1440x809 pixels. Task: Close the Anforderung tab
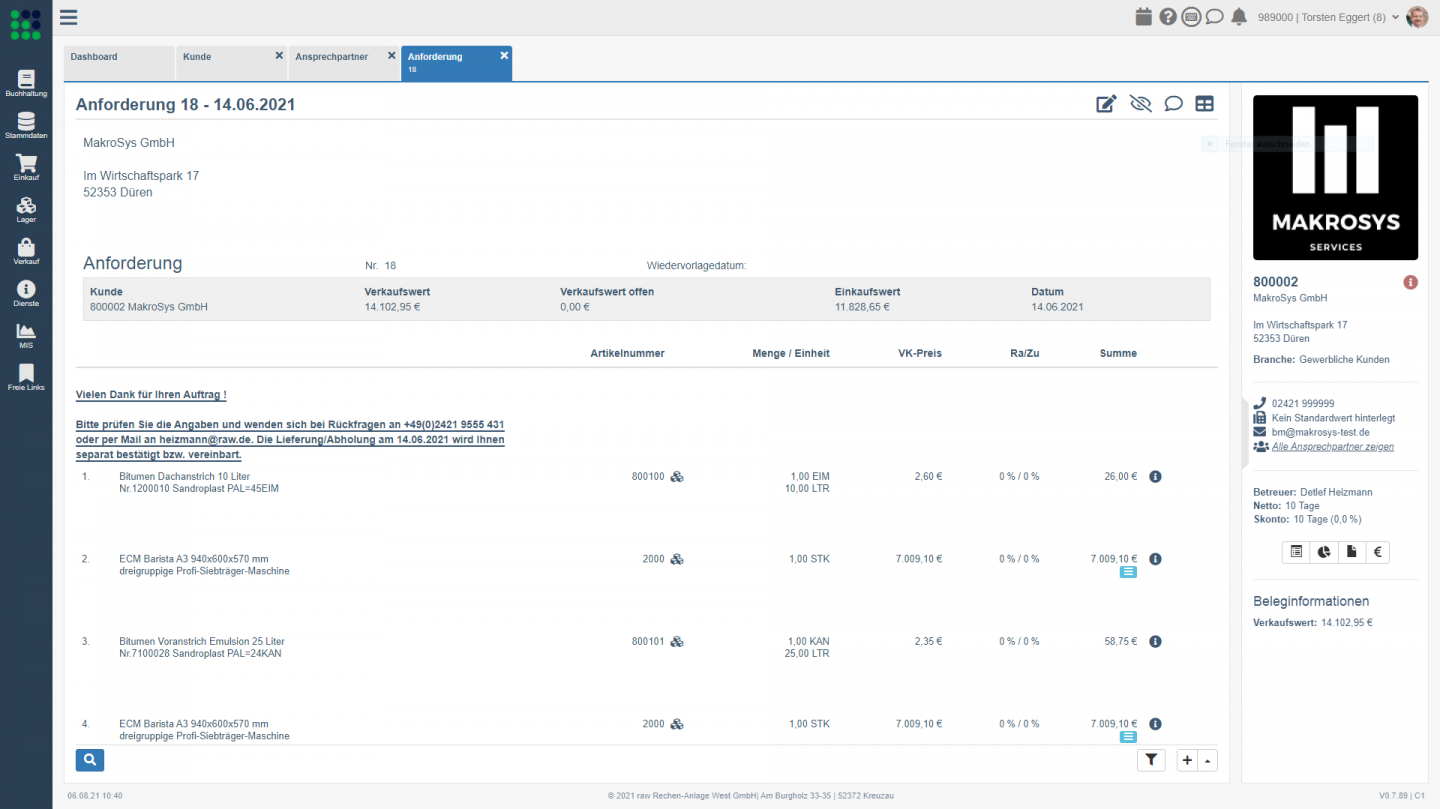504,56
